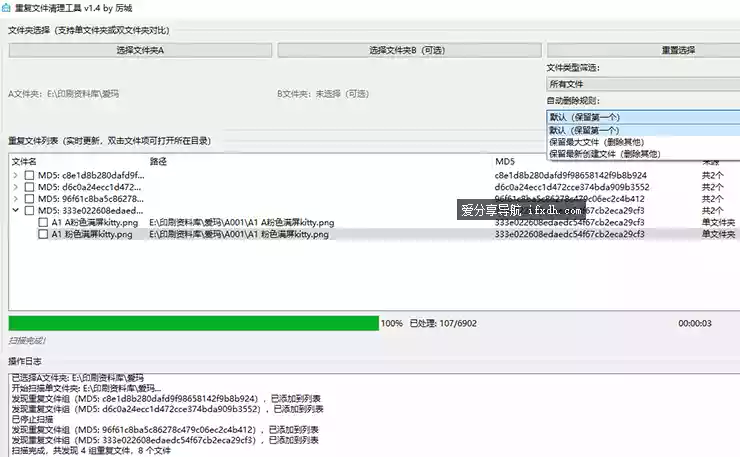The width and height of the screenshot is (740, 457).
Task: Tick the checkbox of A1 粉色满屏kitty.png
Action: (43, 235)
